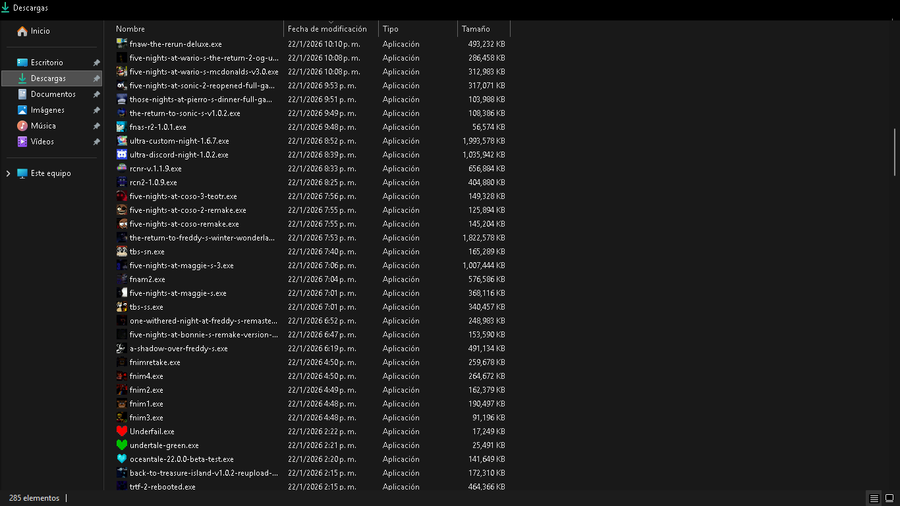Click the red heart icon of Underfail.exe
The height and width of the screenshot is (506, 900).
pos(122,431)
